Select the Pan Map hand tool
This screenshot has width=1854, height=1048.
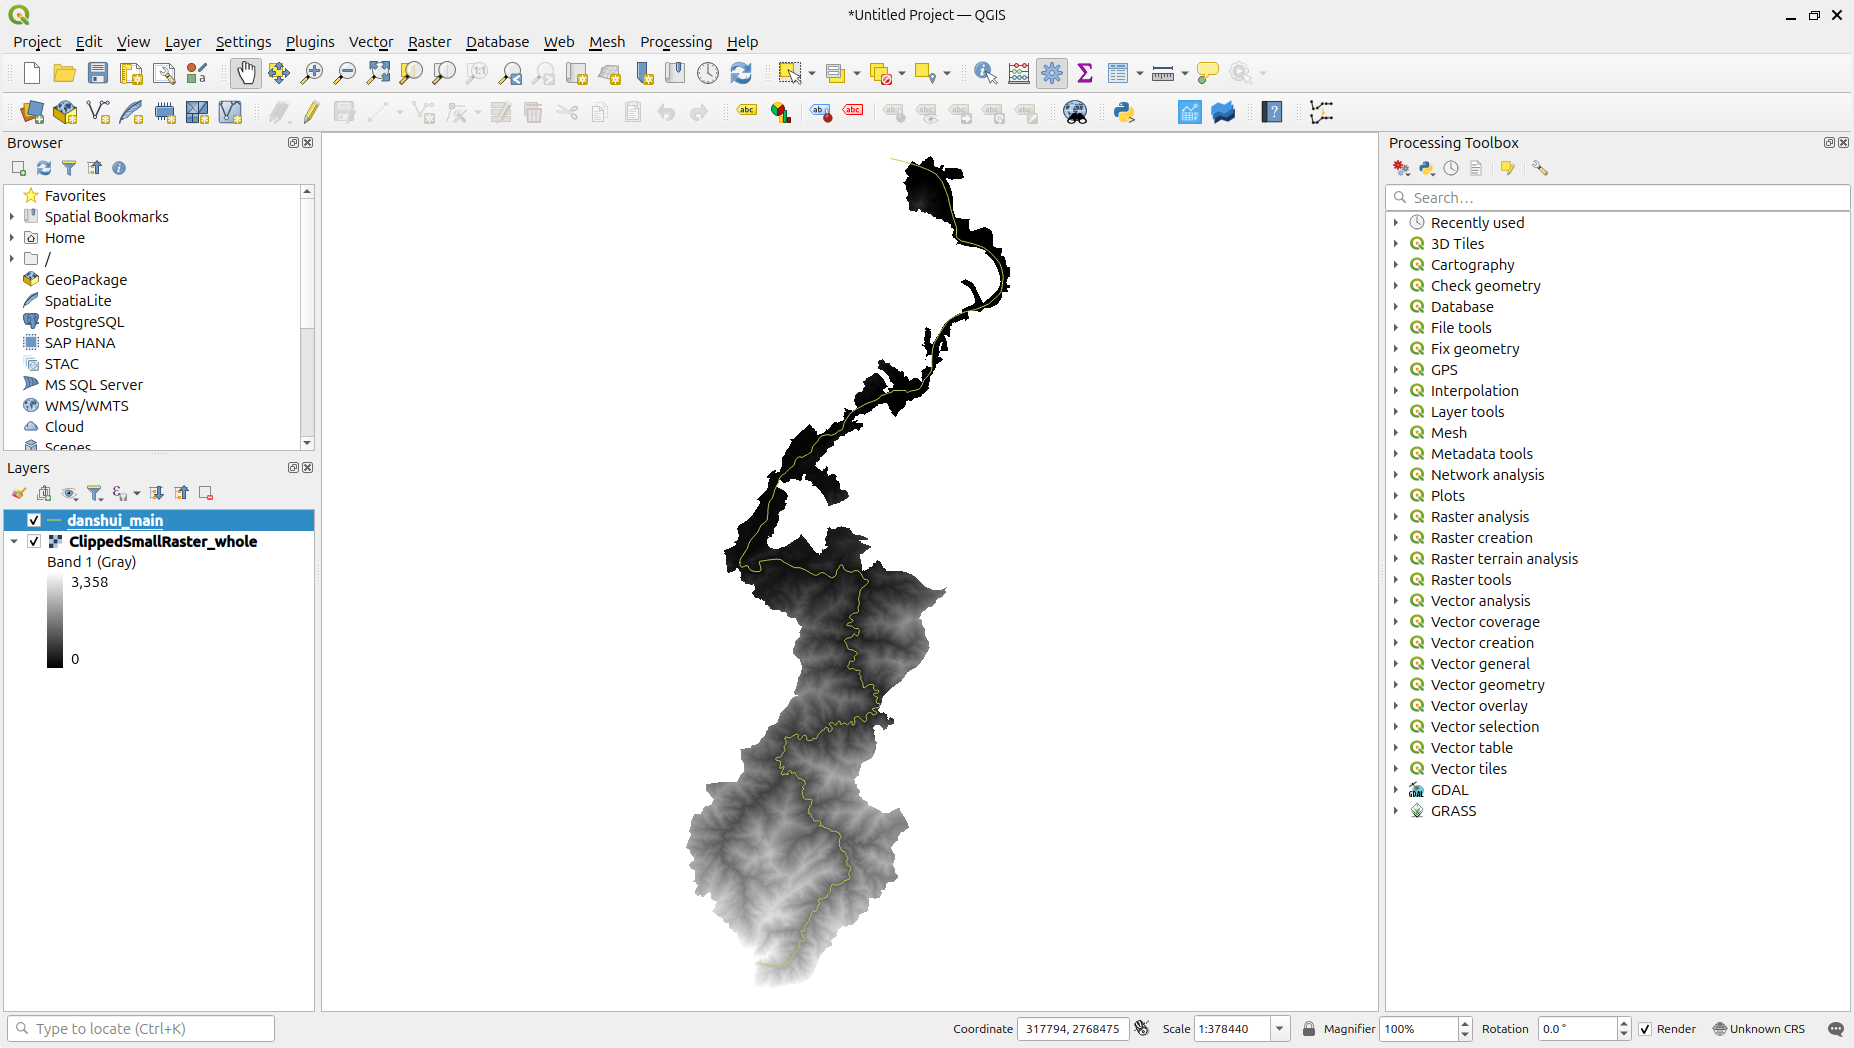245,73
